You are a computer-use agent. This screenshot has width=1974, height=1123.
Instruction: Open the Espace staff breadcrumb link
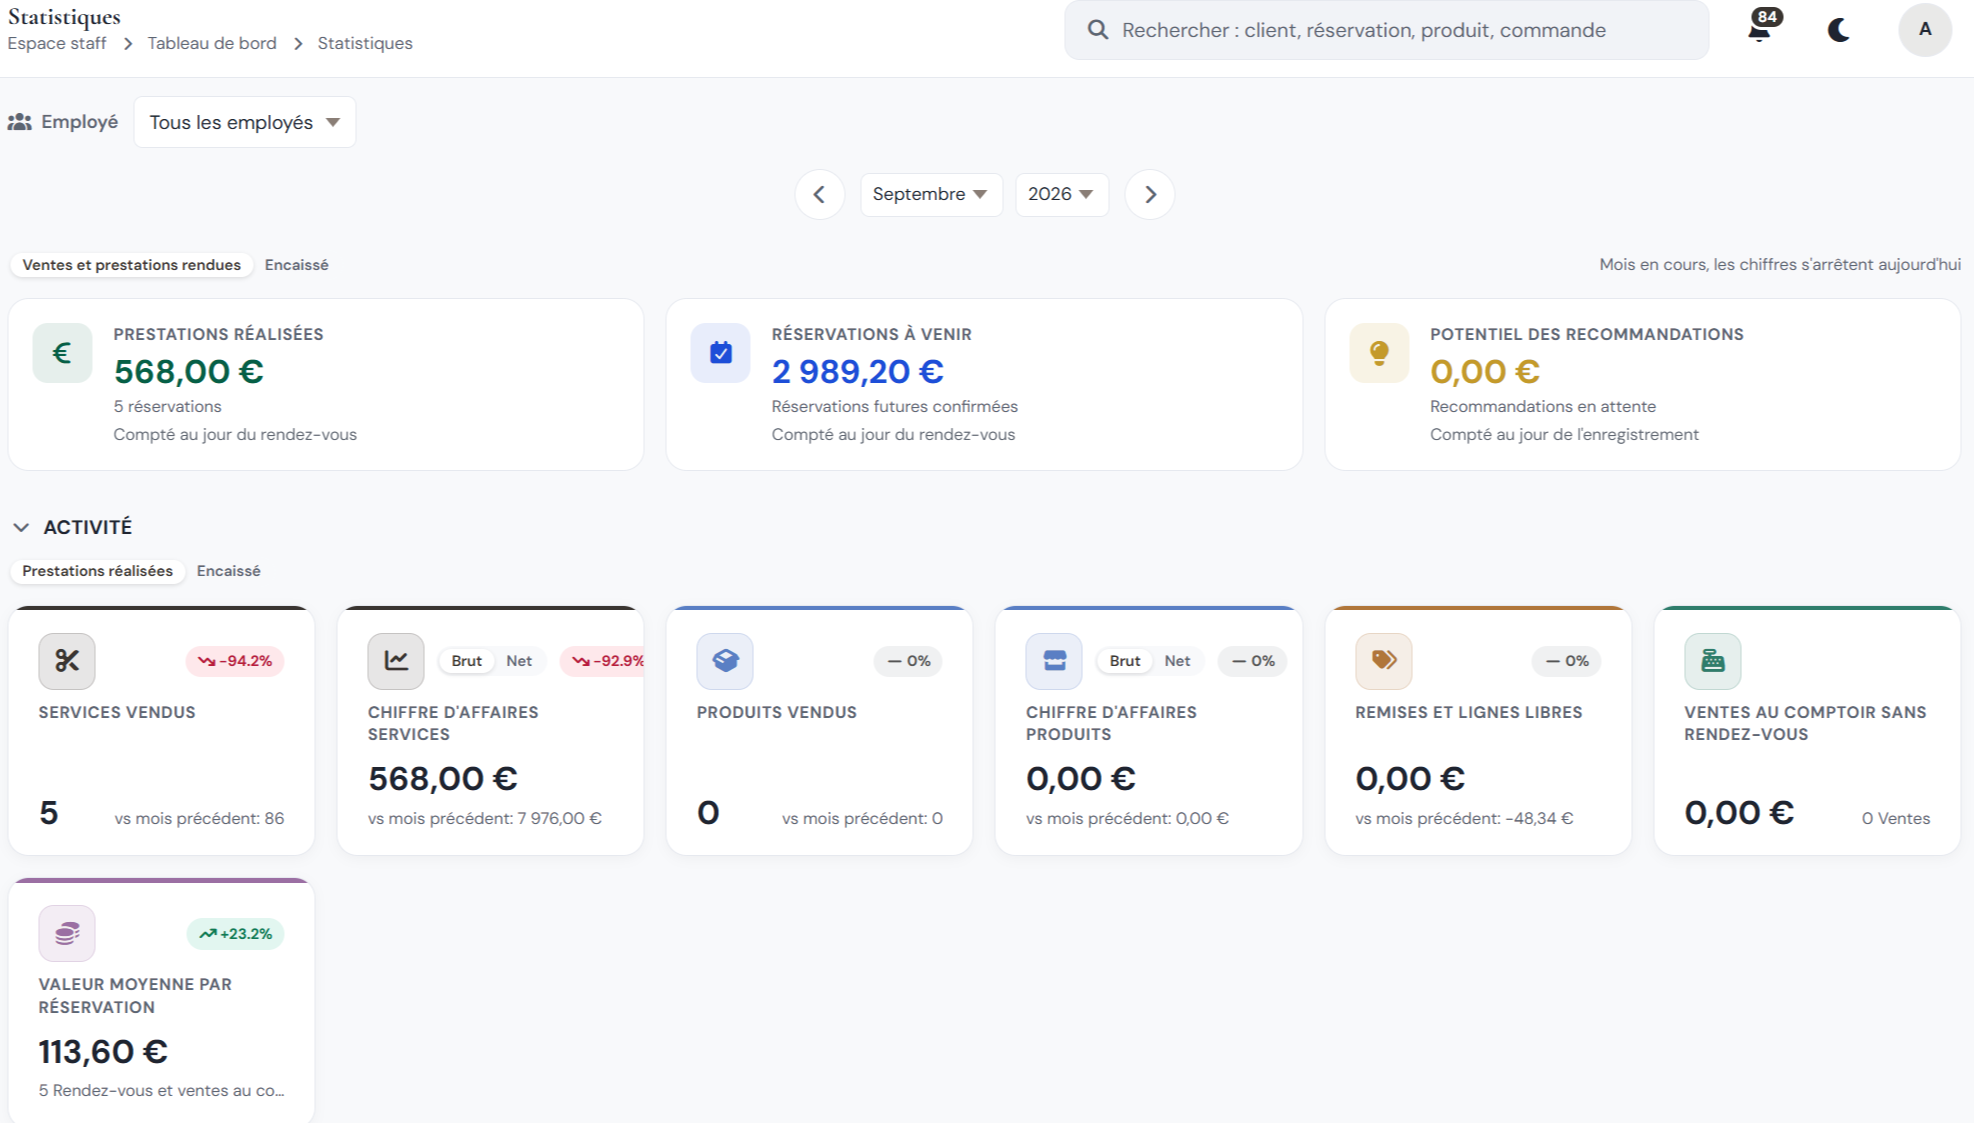pyautogui.click(x=57, y=43)
